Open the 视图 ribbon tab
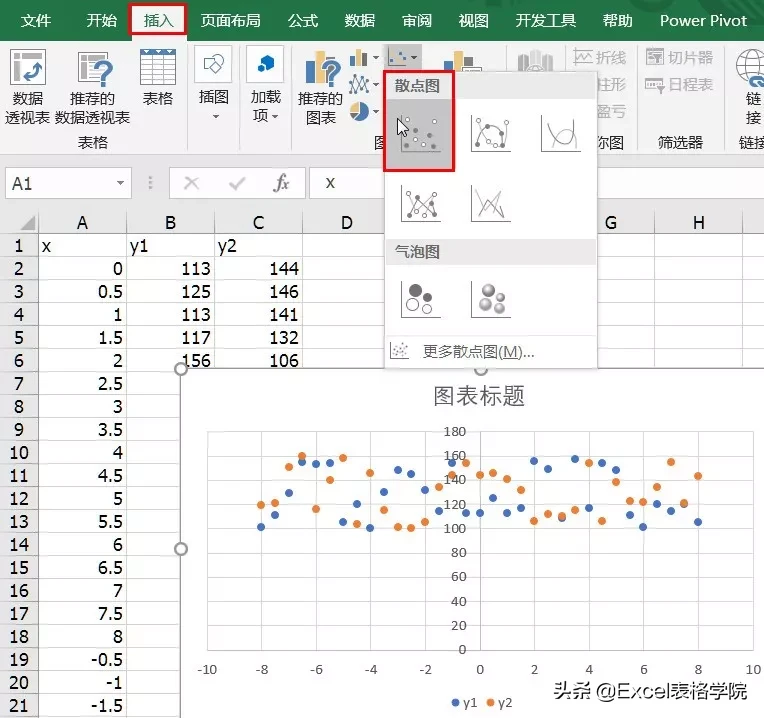Screen dimensions: 764x718 pyautogui.click(x=473, y=20)
